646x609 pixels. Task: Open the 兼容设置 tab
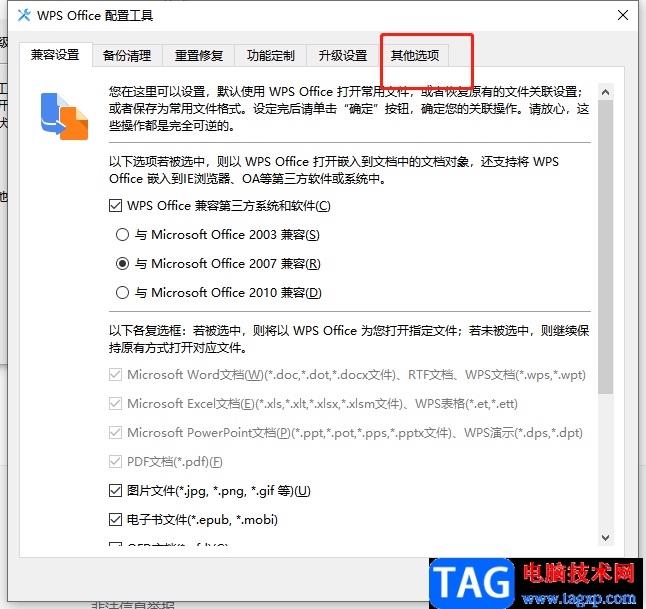pyautogui.click(x=55, y=55)
